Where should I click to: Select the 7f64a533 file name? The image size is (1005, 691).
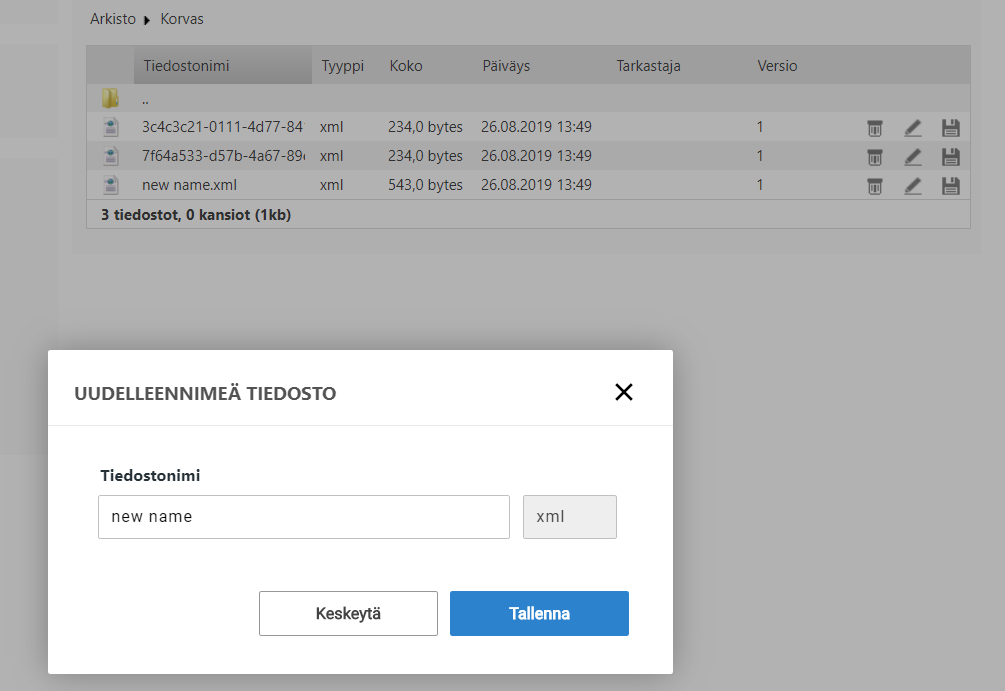point(222,156)
